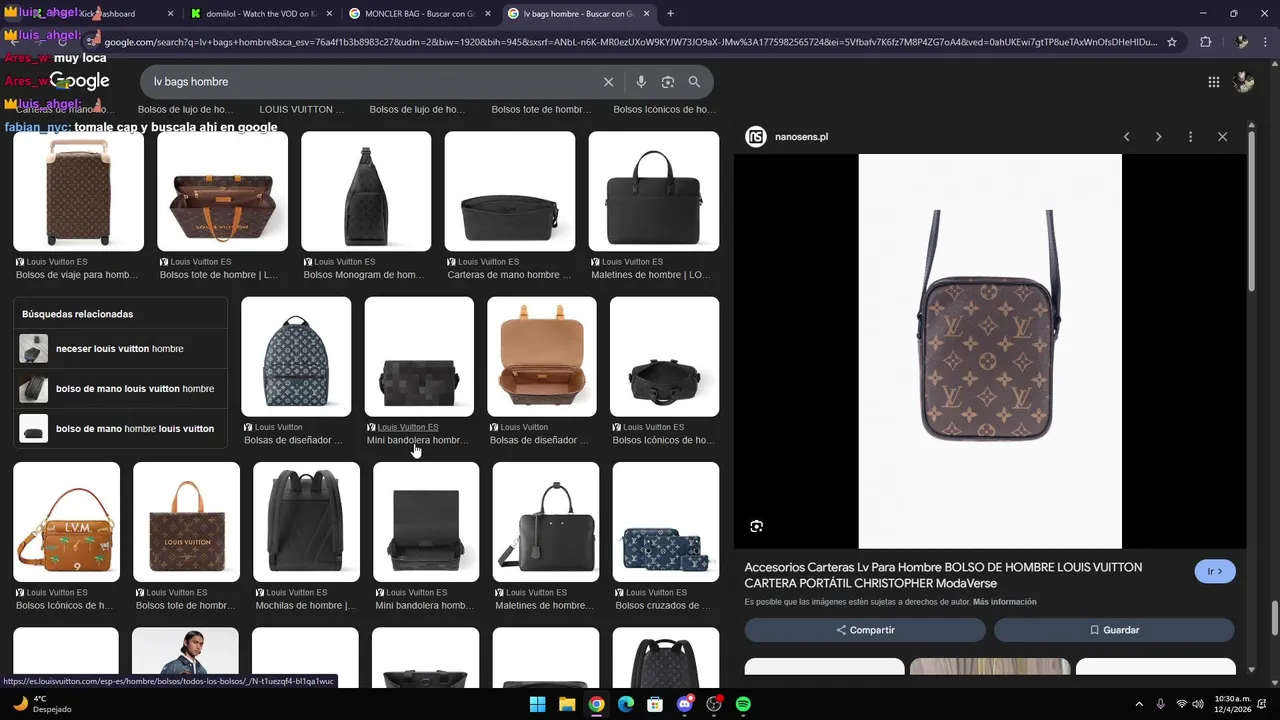Open Mini bandolera hombr... result under cursor
Screen dimensions: 1280x720
pyautogui.click(x=419, y=356)
